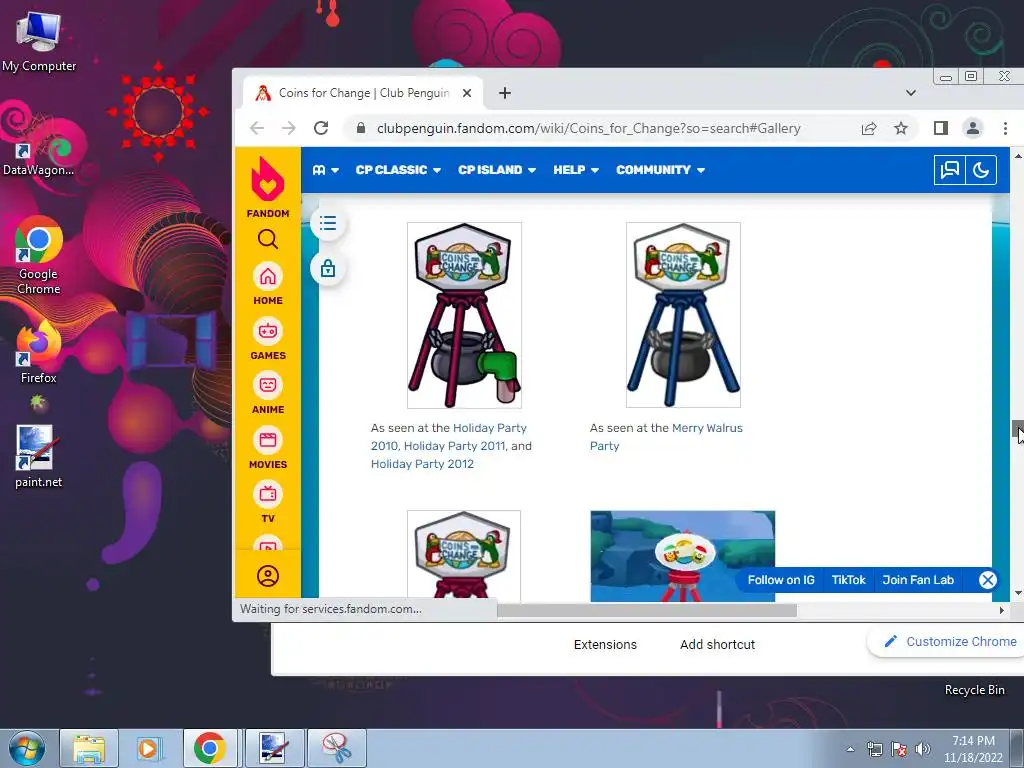Open a new Chrome tab
The image size is (1024, 768).
tap(505, 93)
